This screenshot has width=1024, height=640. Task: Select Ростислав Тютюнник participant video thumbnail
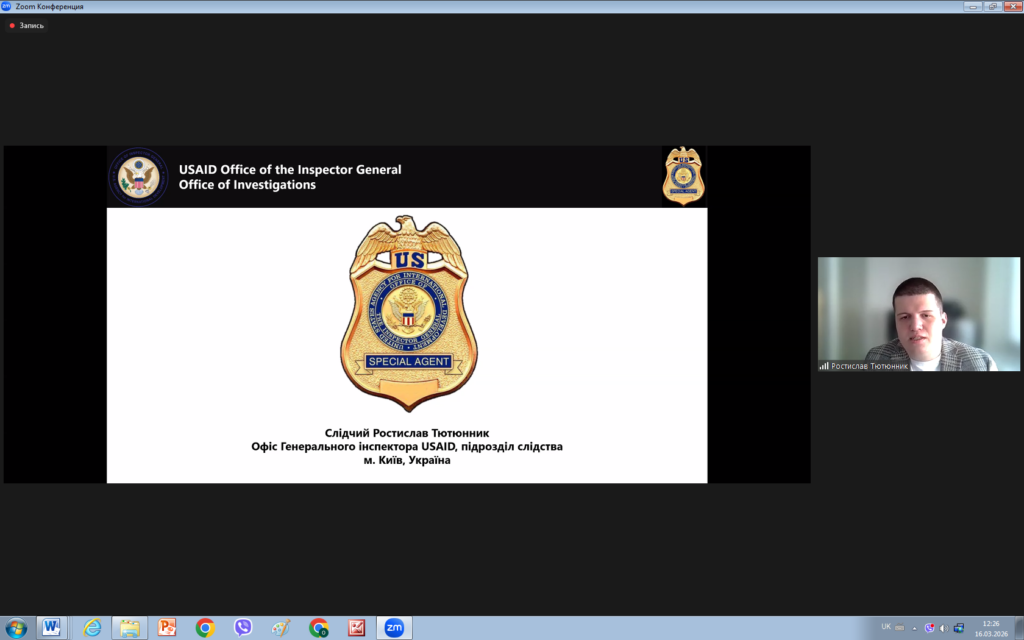coord(918,314)
